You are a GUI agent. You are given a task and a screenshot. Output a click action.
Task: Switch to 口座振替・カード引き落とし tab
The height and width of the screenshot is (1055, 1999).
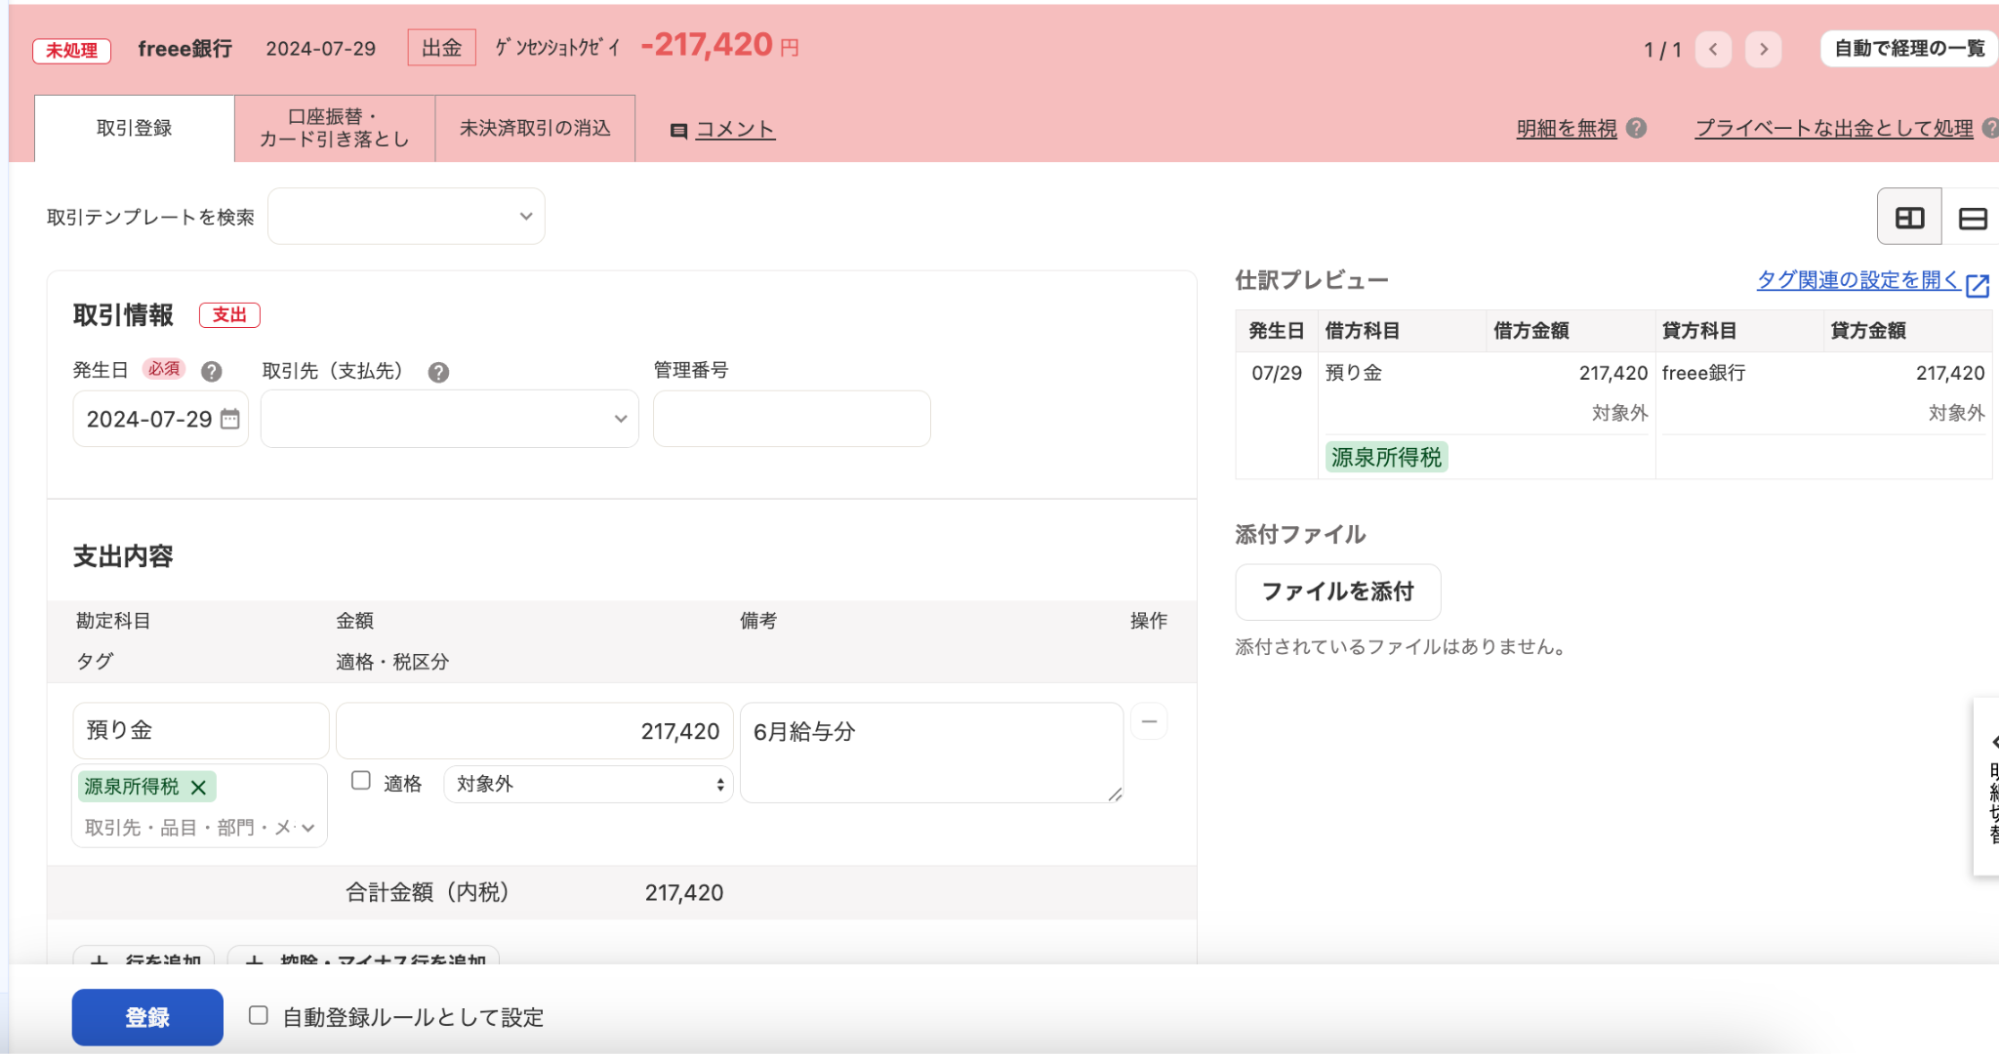pos(335,128)
